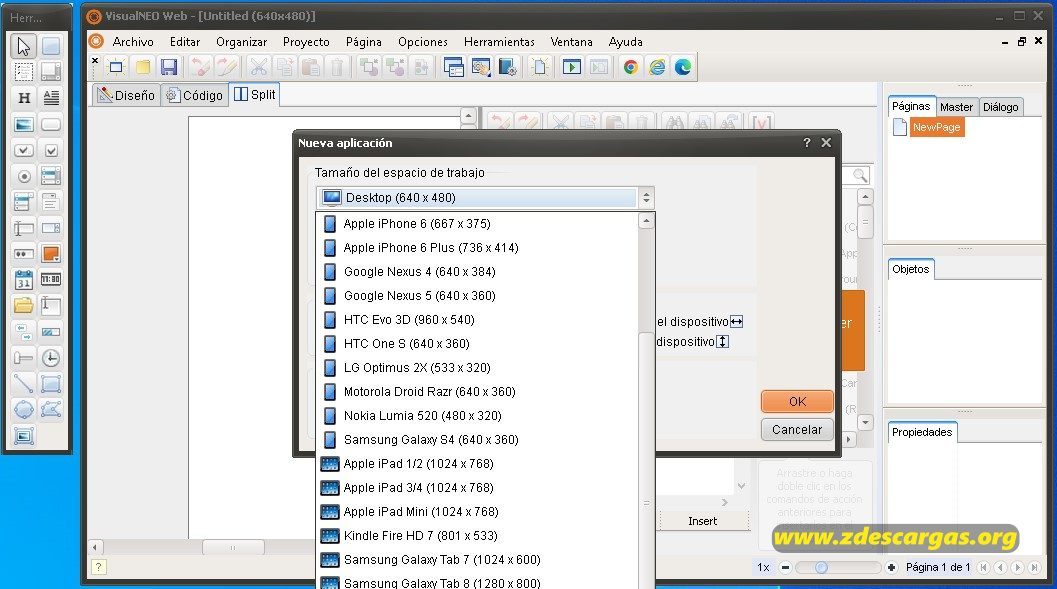Image resolution: width=1057 pixels, height=589 pixels.
Task: Run the project with green play icon
Action: [x=572, y=67]
